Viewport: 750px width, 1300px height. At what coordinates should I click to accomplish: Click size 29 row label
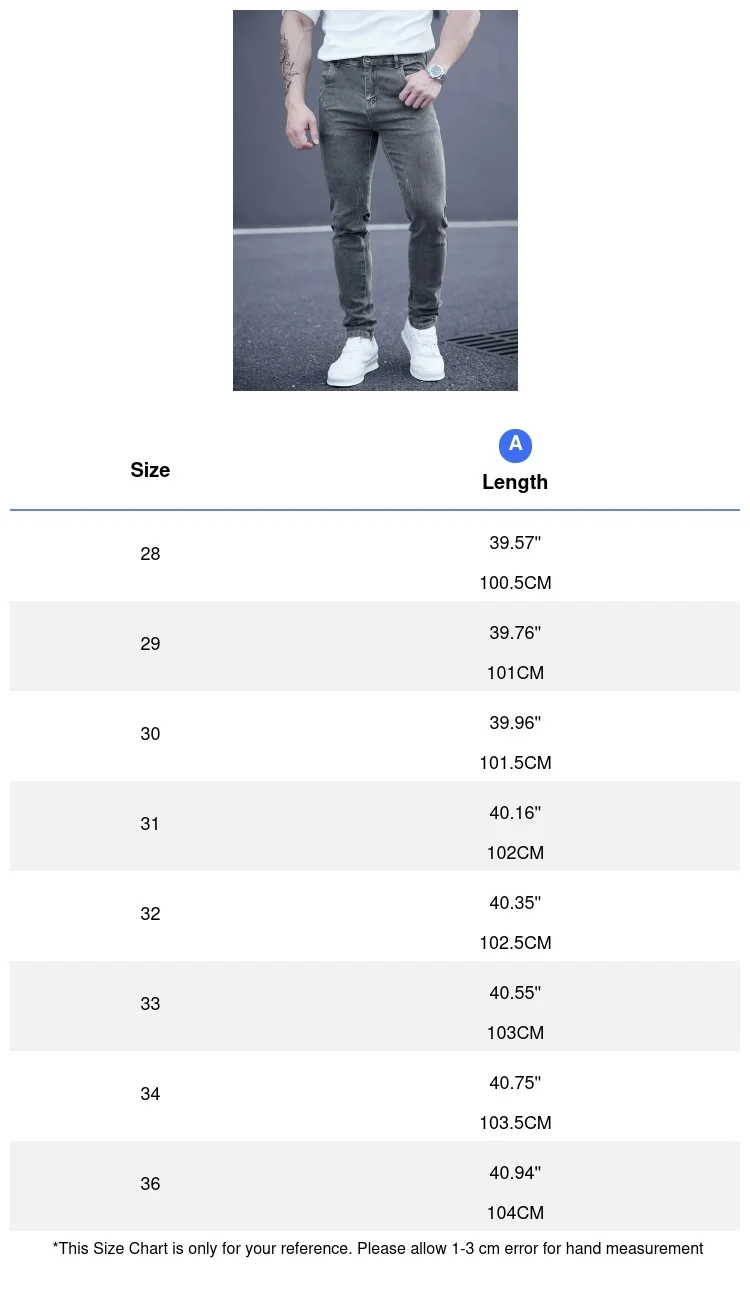pyautogui.click(x=150, y=644)
